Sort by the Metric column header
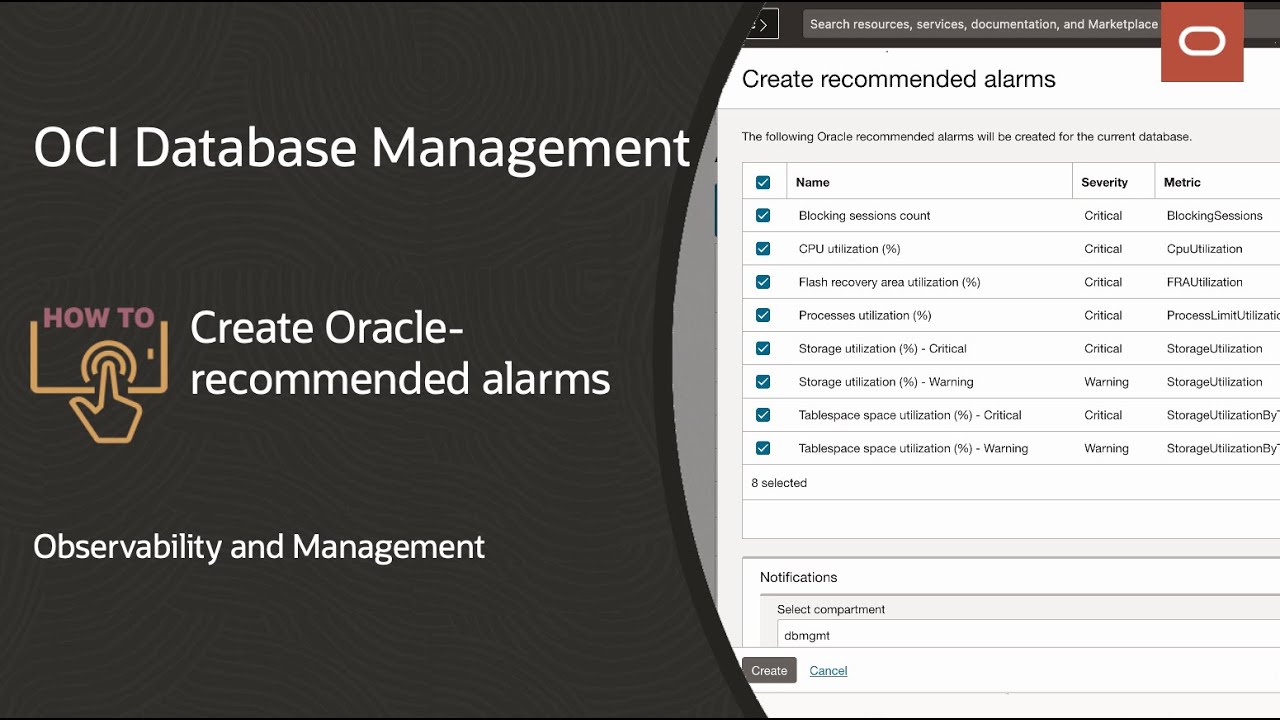The height and width of the screenshot is (720, 1280). point(1182,182)
